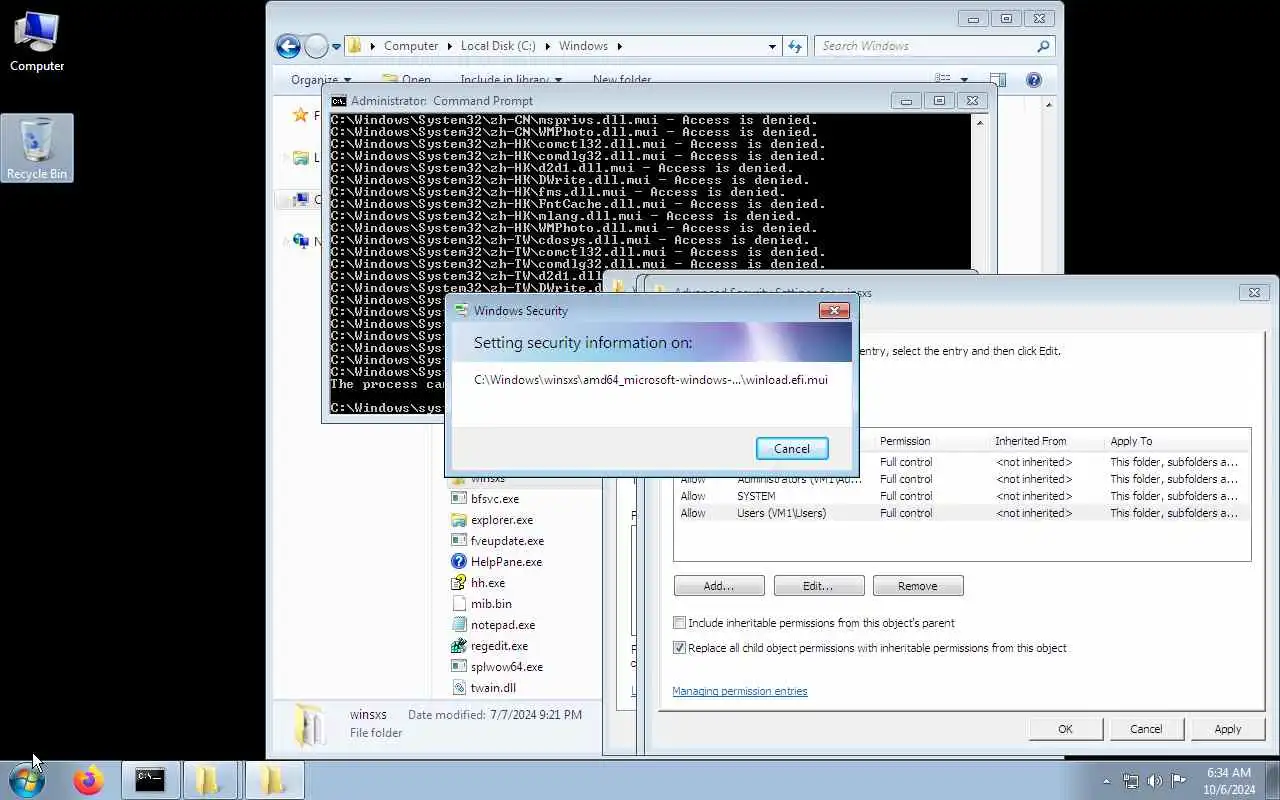Open Computer icon on the desktop

pyautogui.click(x=37, y=41)
